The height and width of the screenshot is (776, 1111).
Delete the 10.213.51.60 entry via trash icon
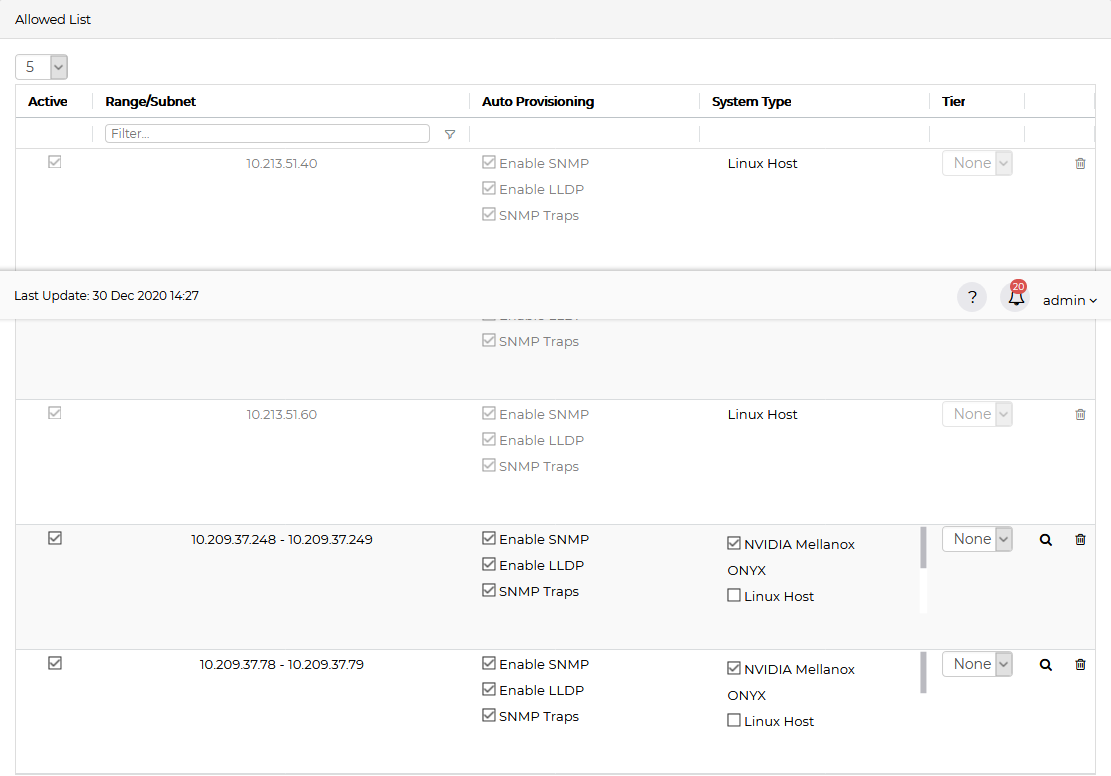(x=1080, y=415)
